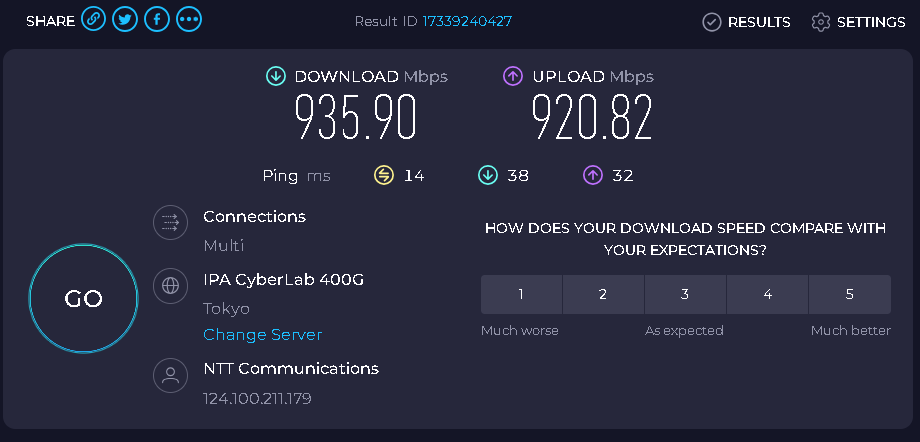920x442 pixels.
Task: Open the Settings page
Action: pyautogui.click(x=858, y=22)
